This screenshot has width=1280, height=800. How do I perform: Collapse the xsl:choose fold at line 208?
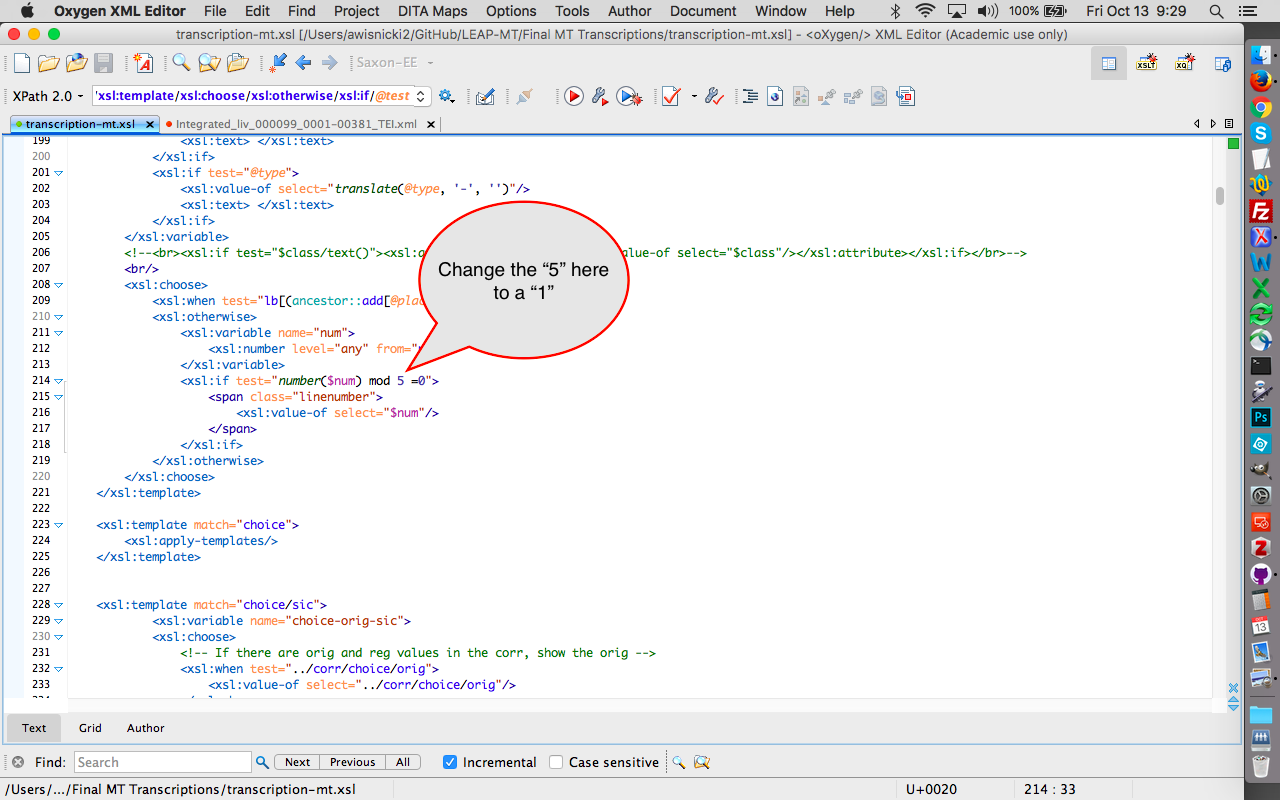coord(59,285)
